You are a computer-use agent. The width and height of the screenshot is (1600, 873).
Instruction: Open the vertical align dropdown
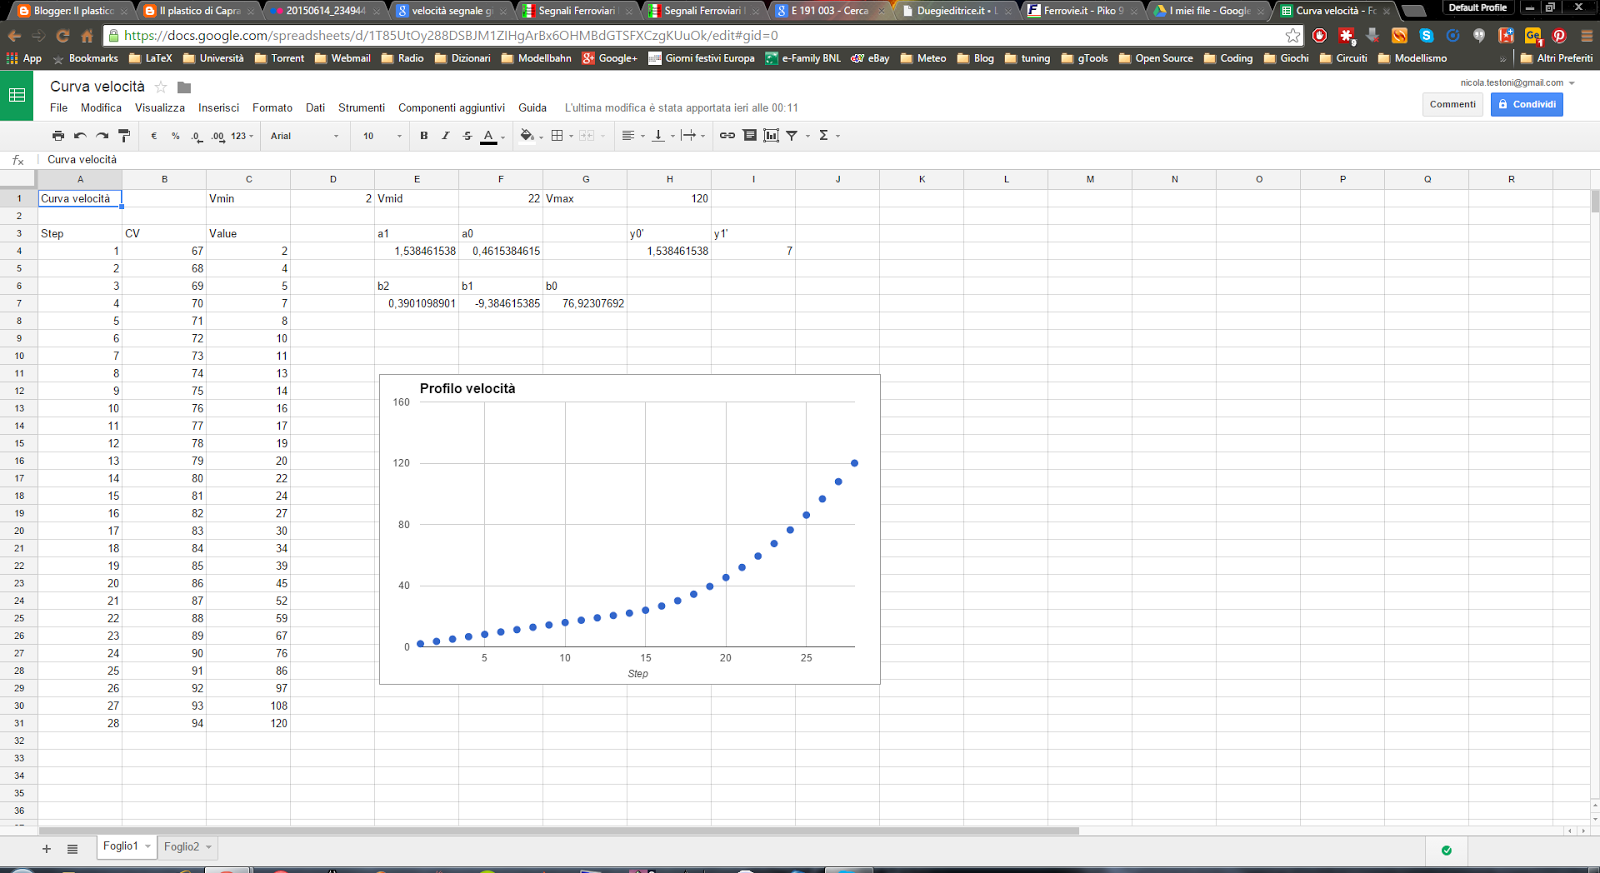pyautogui.click(x=662, y=136)
